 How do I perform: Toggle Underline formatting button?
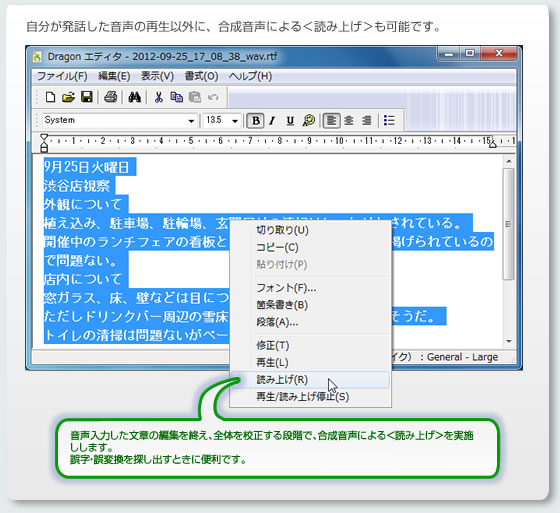(x=290, y=121)
